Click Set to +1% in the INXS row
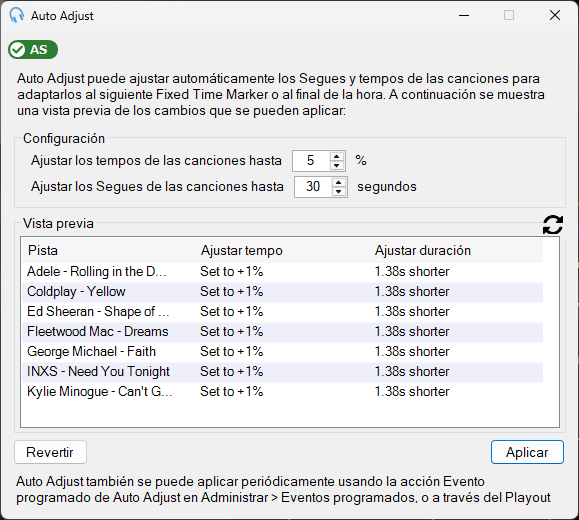 [232, 371]
